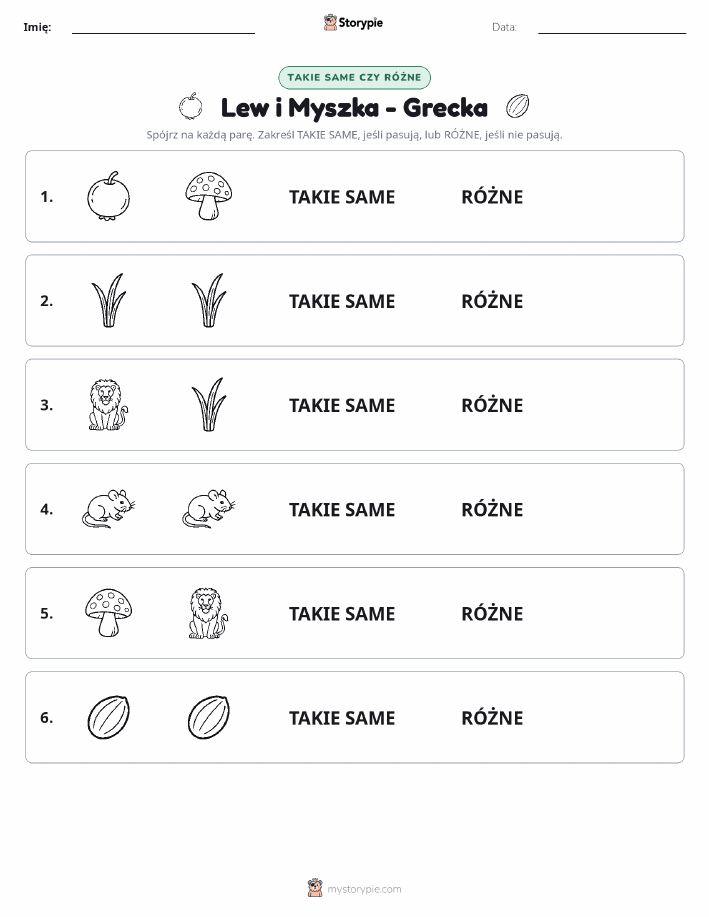Screen dimensions: 709x917
Task: Choose TAKIE SAME for row 2
Action: 342,301
